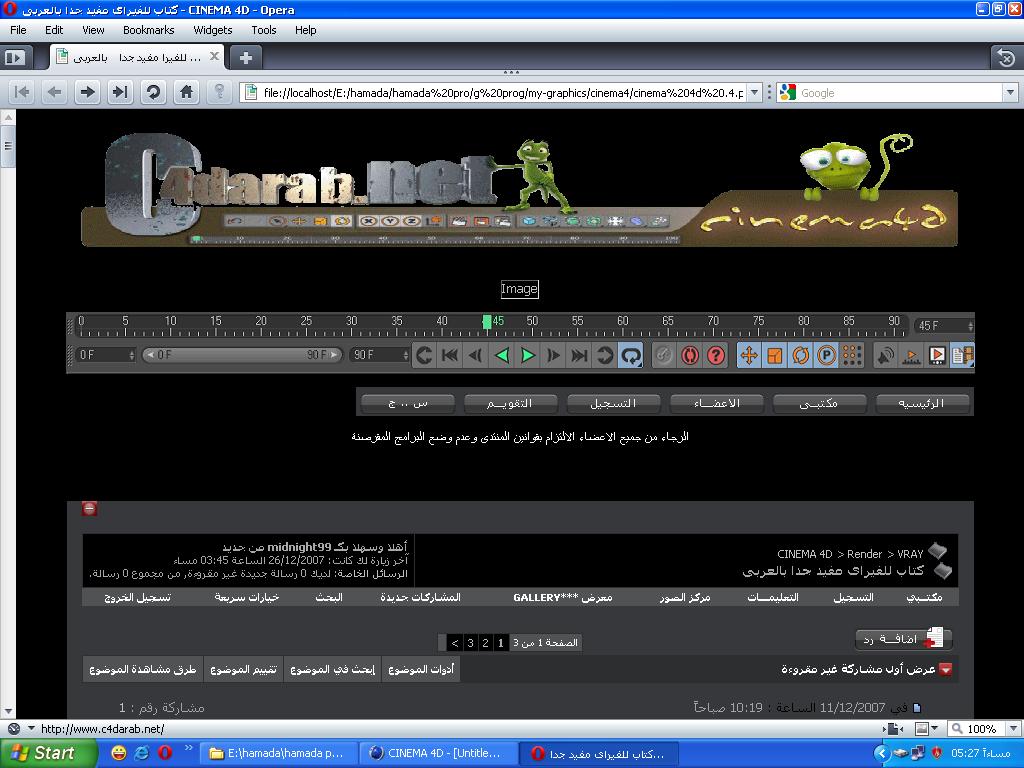This screenshot has height=768, width=1024.
Task: Open the Widgets menu
Action: click(213, 30)
